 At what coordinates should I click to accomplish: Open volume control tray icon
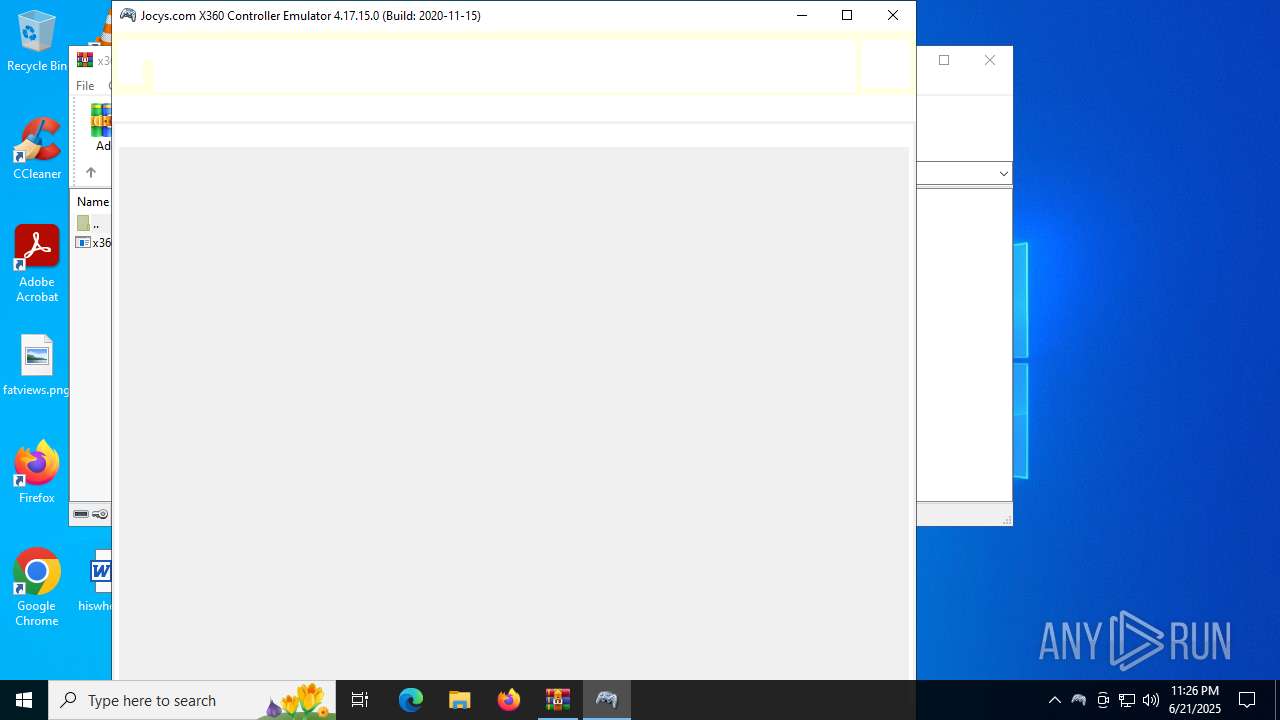1151,700
